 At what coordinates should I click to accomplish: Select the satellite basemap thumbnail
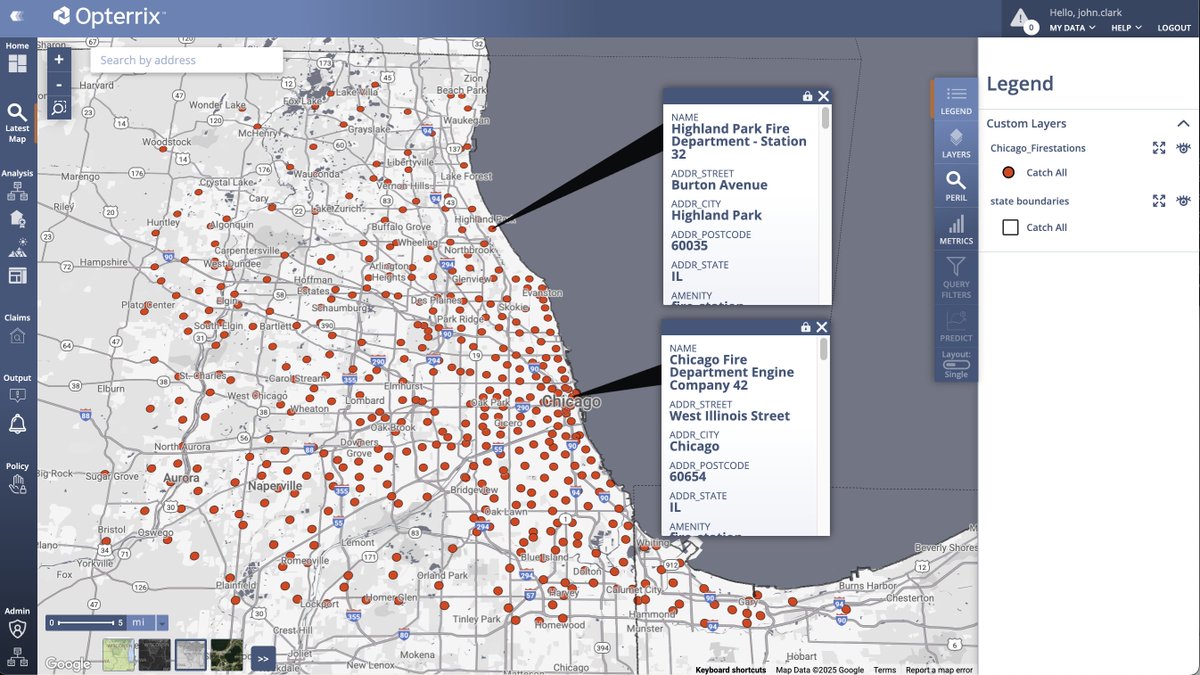(x=226, y=654)
